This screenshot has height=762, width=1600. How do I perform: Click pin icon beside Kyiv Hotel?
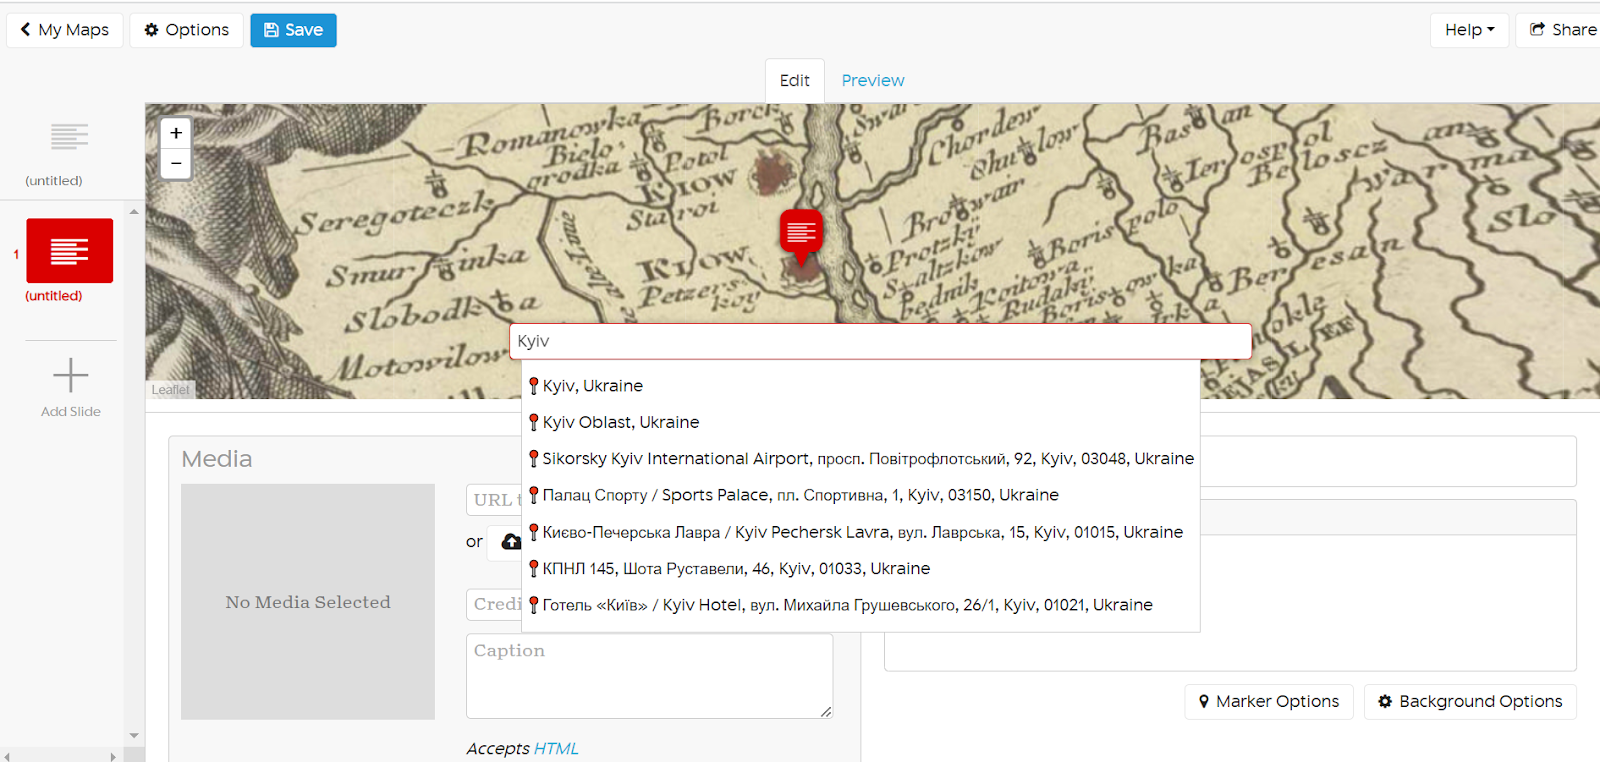tap(534, 605)
